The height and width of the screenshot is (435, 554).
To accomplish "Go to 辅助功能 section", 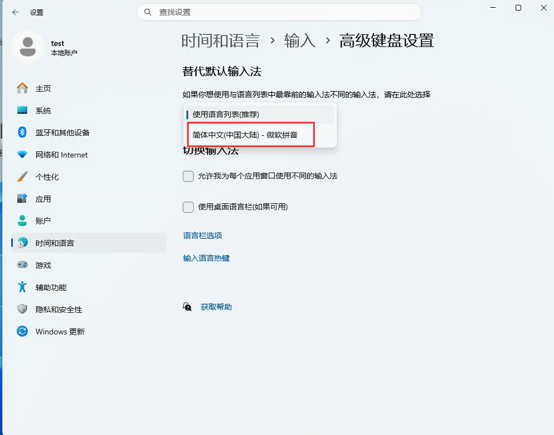I will [x=89, y=287].
